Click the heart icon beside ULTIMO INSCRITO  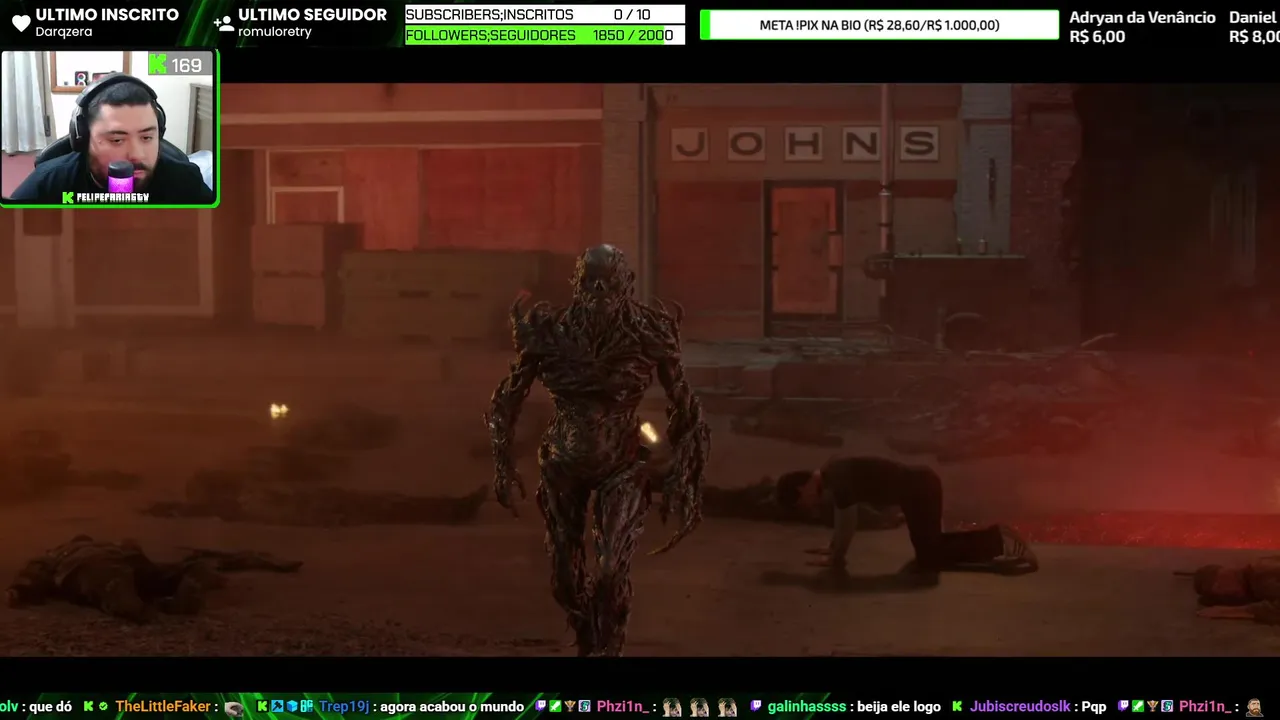point(20,23)
